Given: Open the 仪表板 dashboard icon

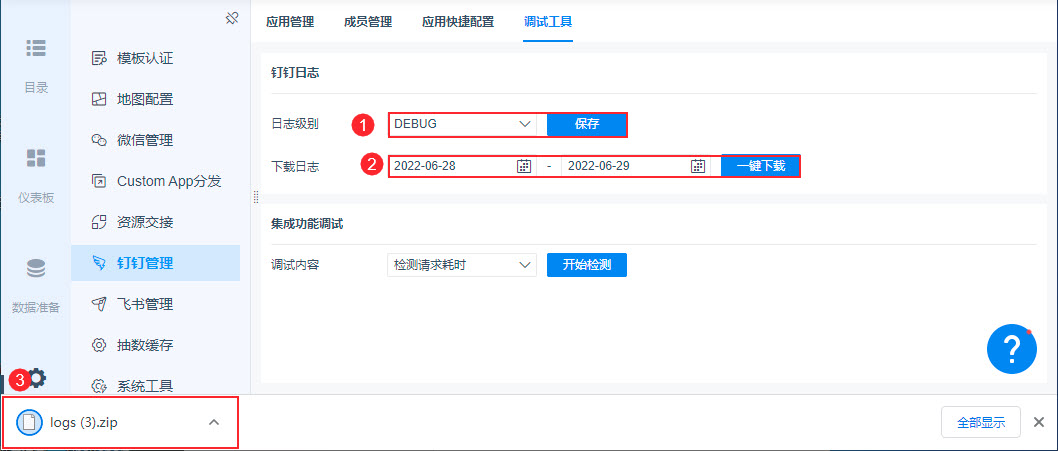Looking at the screenshot, I should click(36, 158).
